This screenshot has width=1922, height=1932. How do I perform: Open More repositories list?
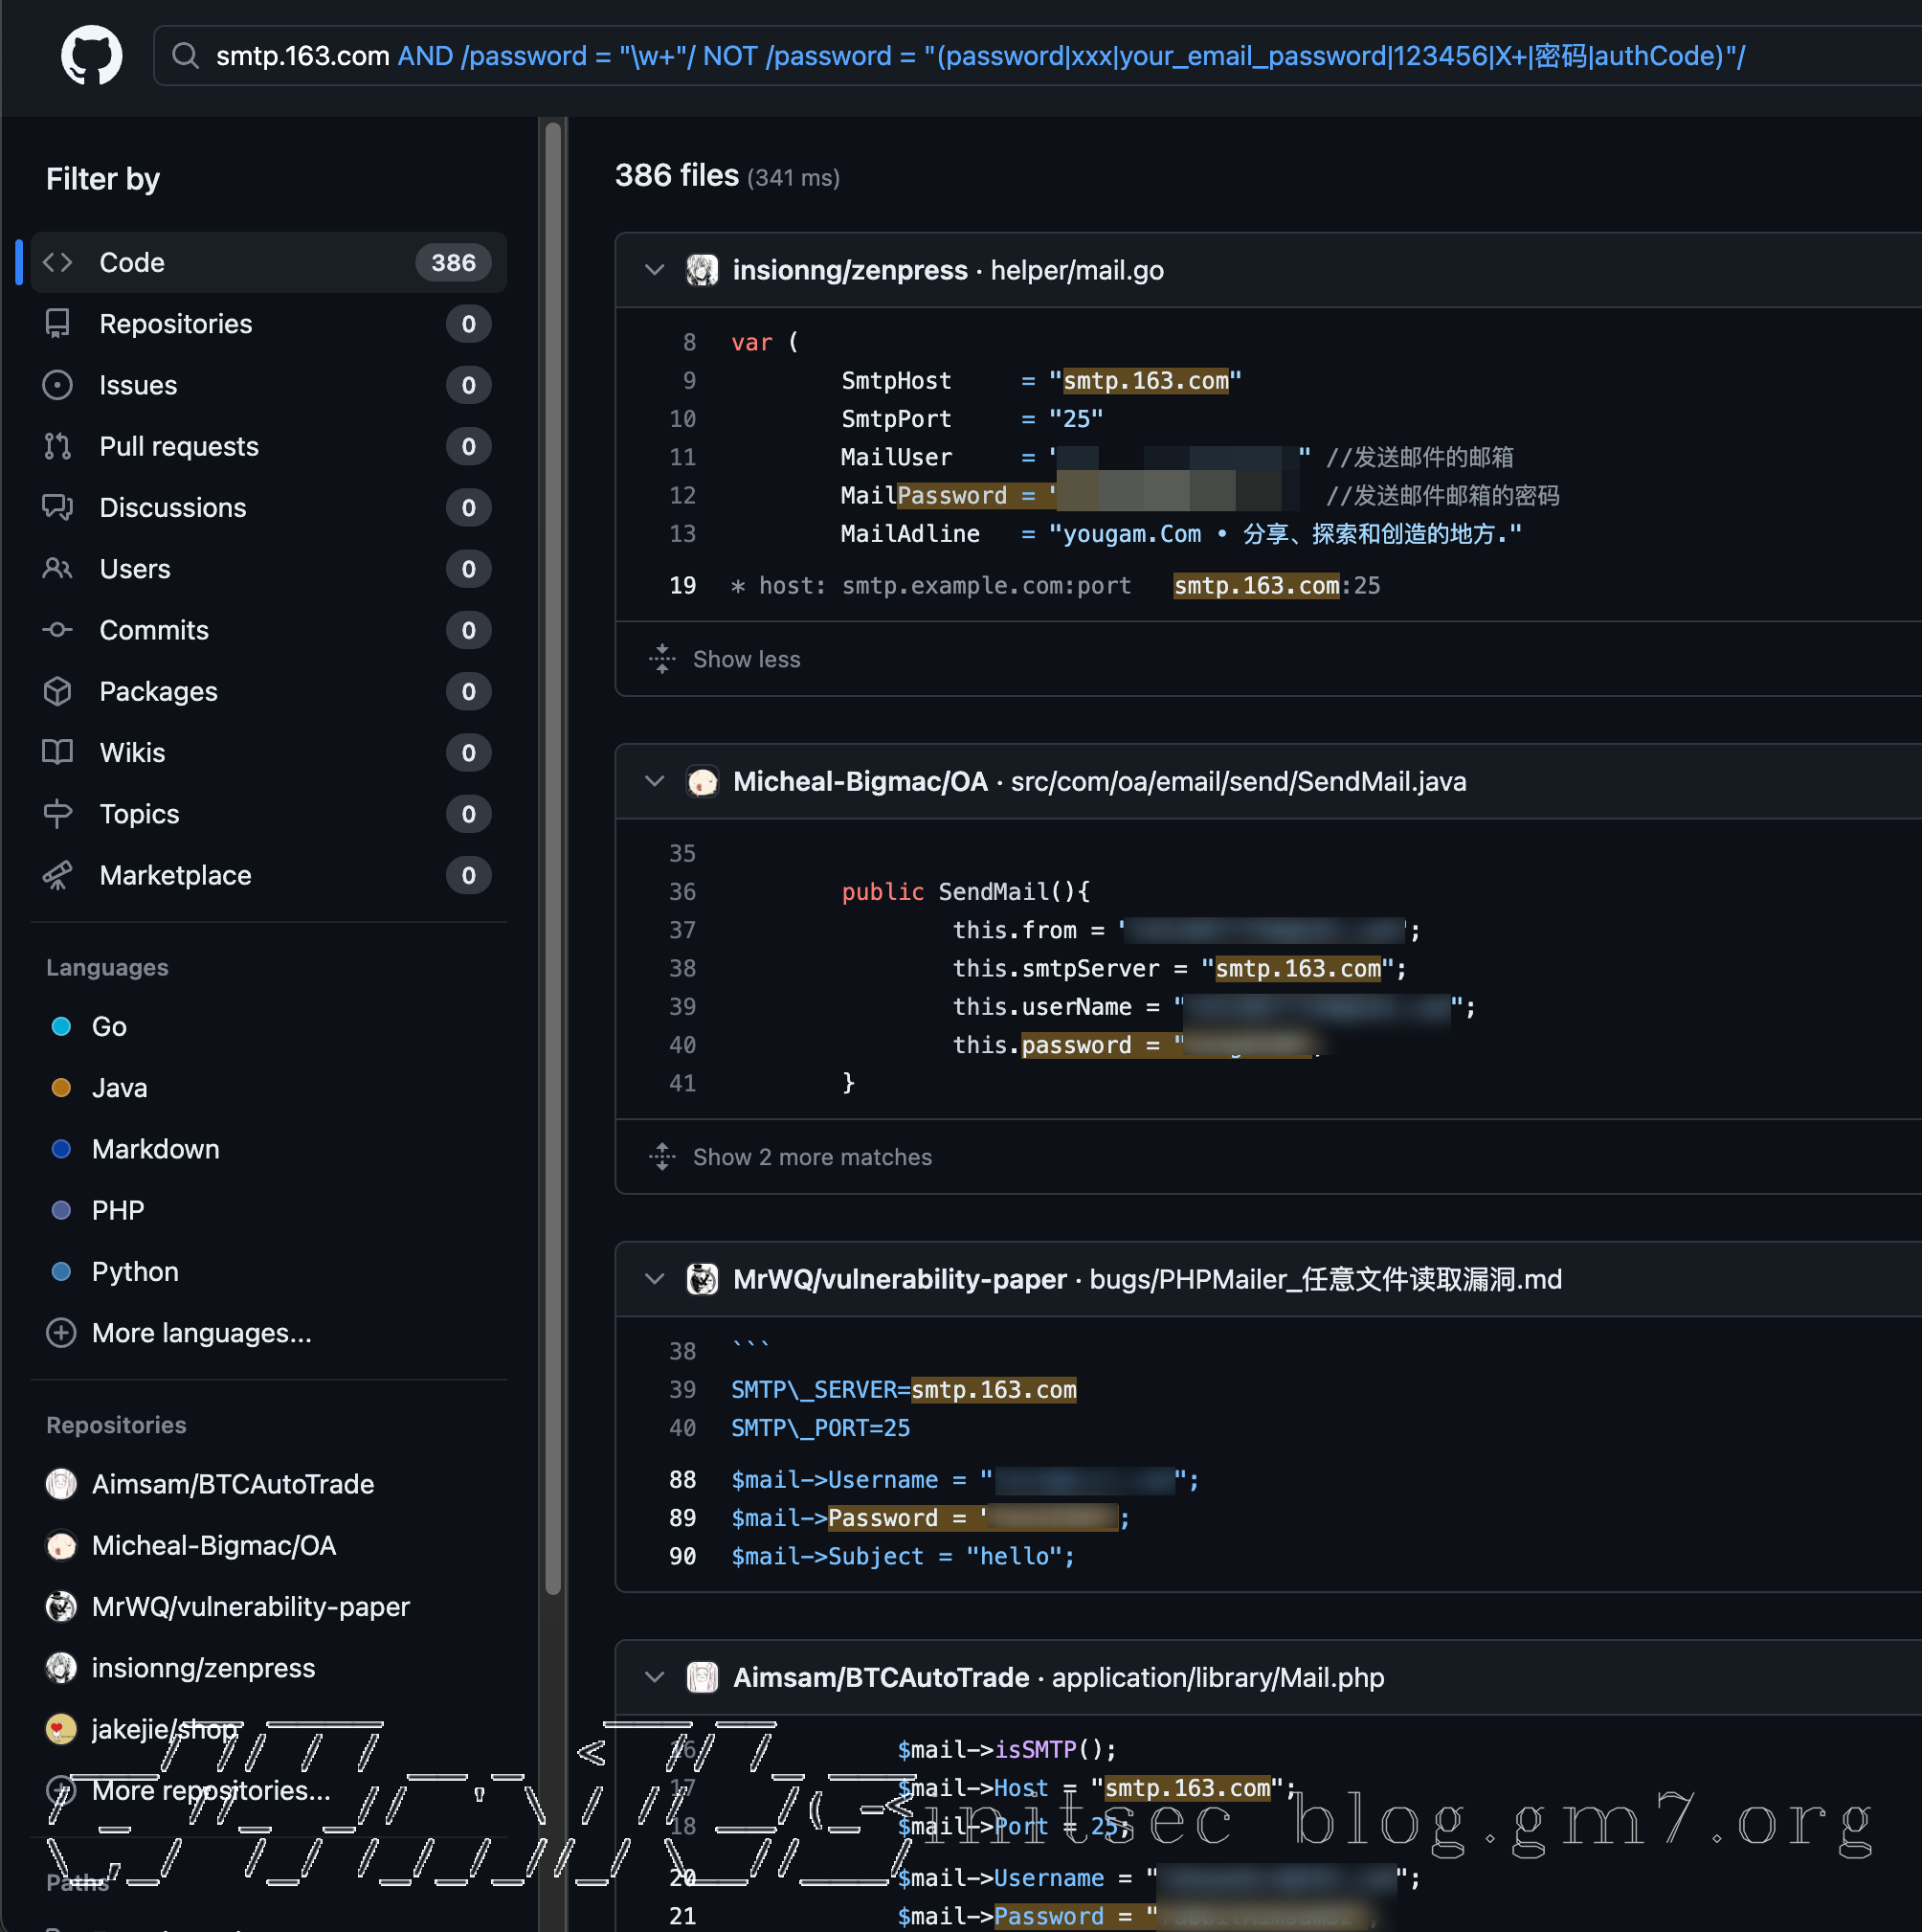click(209, 1791)
